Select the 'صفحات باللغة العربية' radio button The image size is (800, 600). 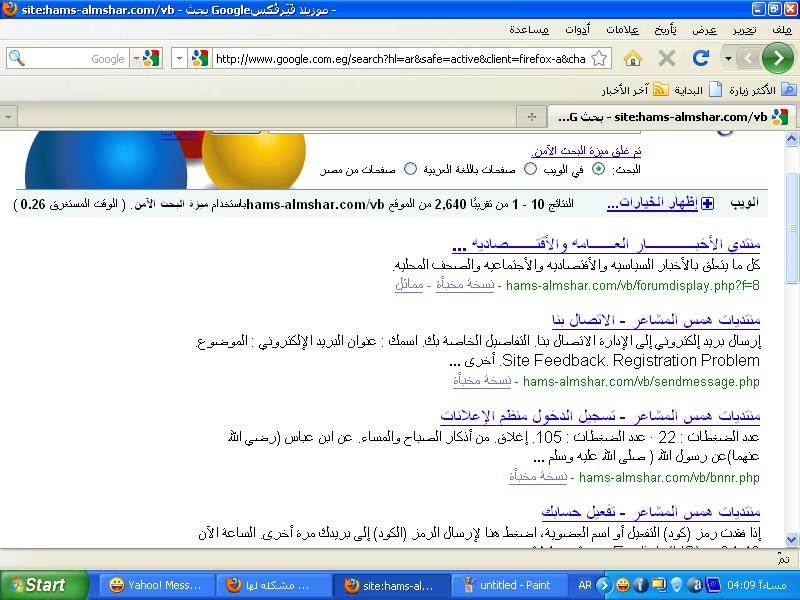531,169
